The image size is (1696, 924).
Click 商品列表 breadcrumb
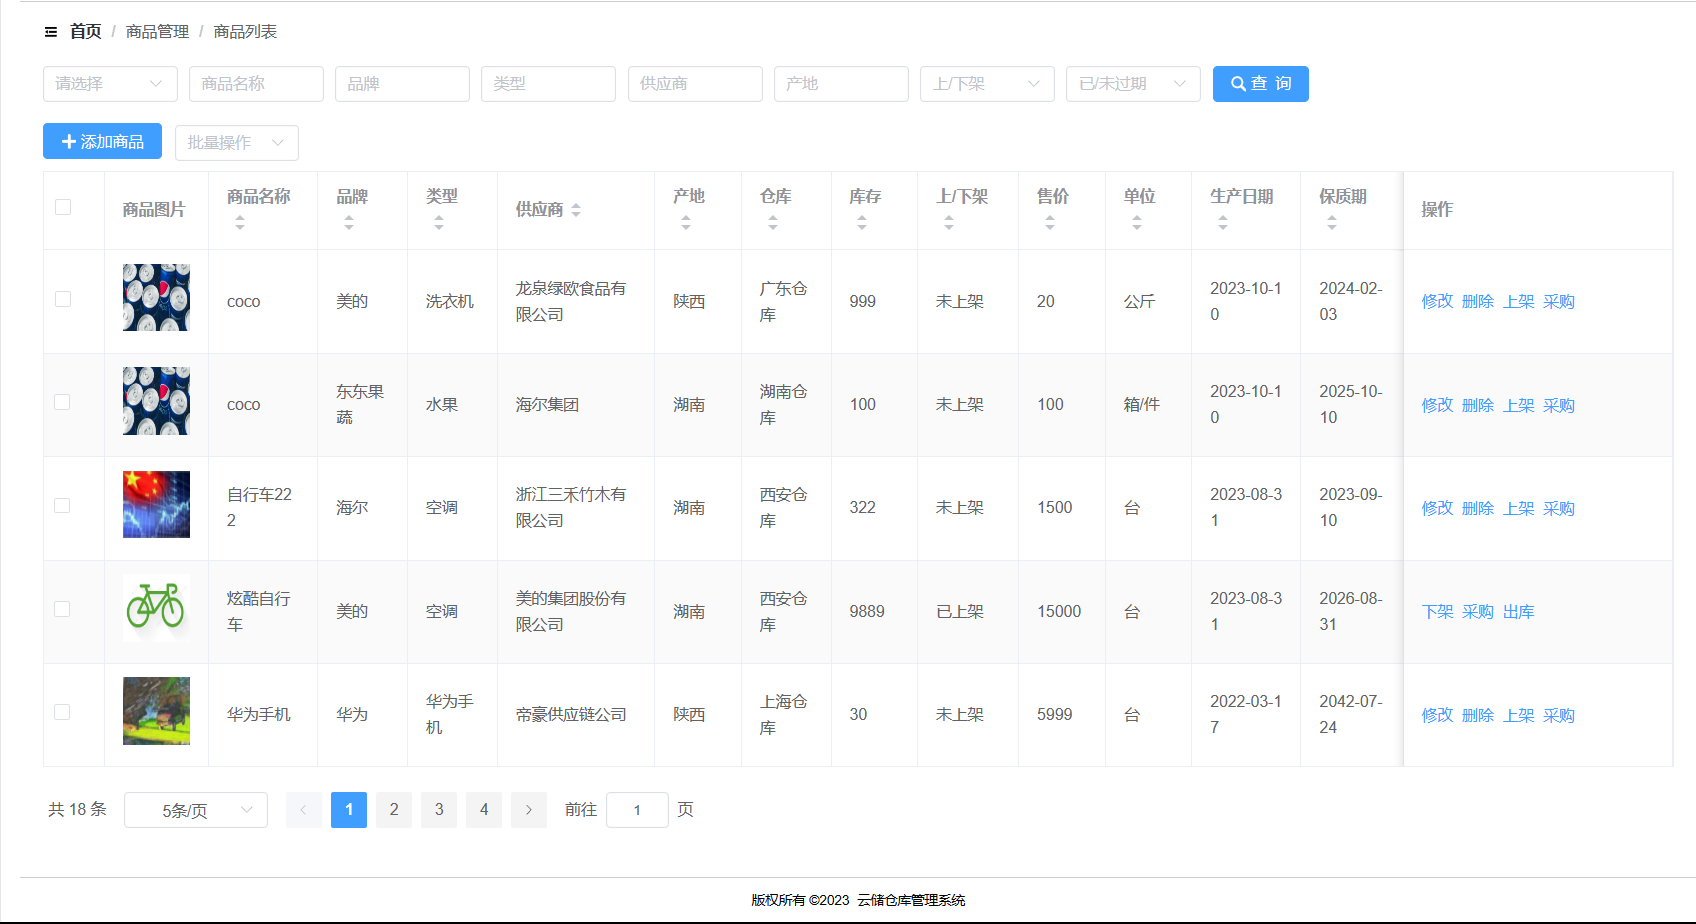[x=245, y=32]
